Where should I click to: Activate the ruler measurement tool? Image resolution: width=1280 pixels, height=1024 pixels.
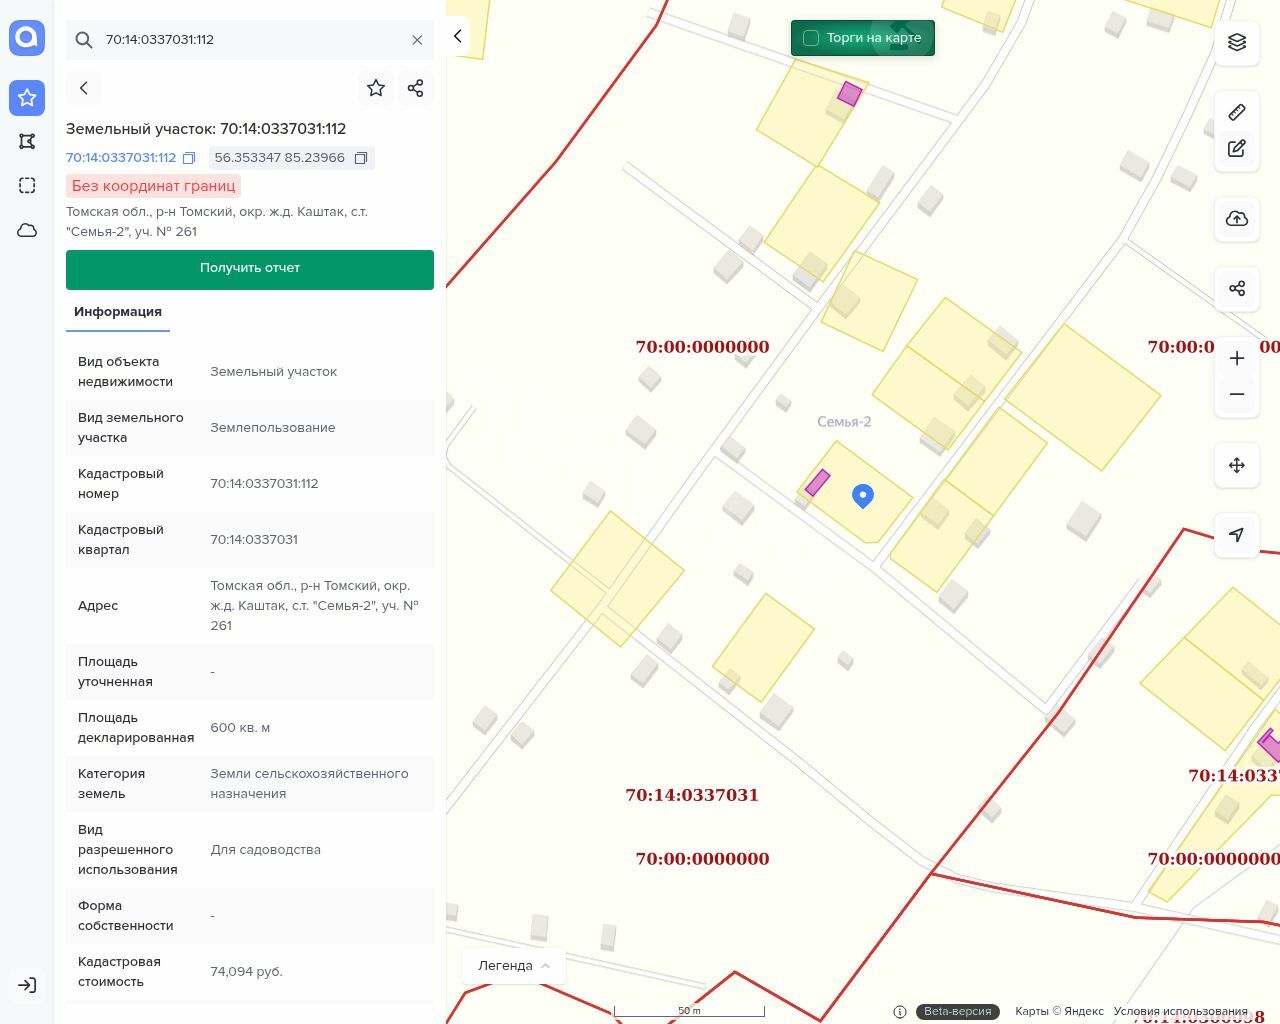[x=1237, y=112]
